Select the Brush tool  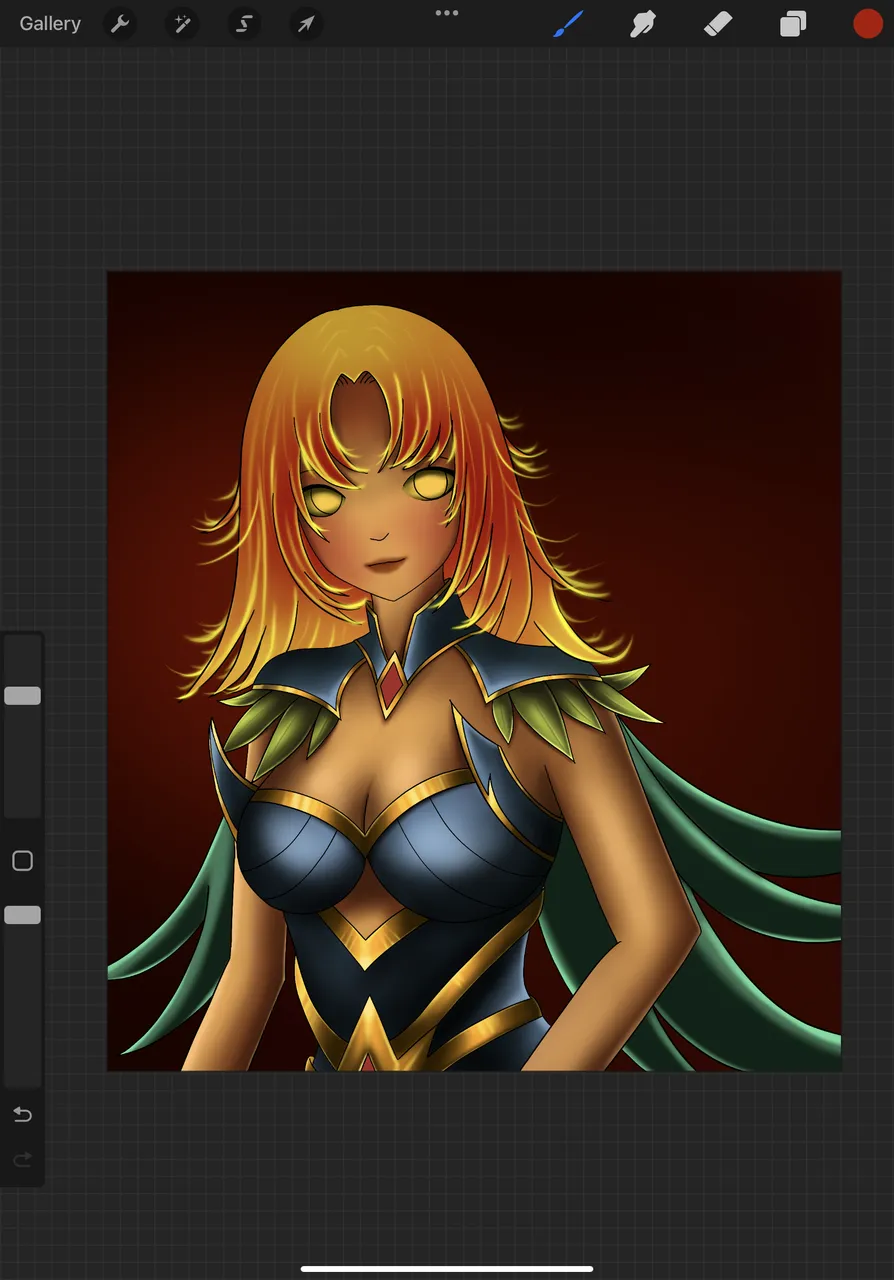(568, 24)
